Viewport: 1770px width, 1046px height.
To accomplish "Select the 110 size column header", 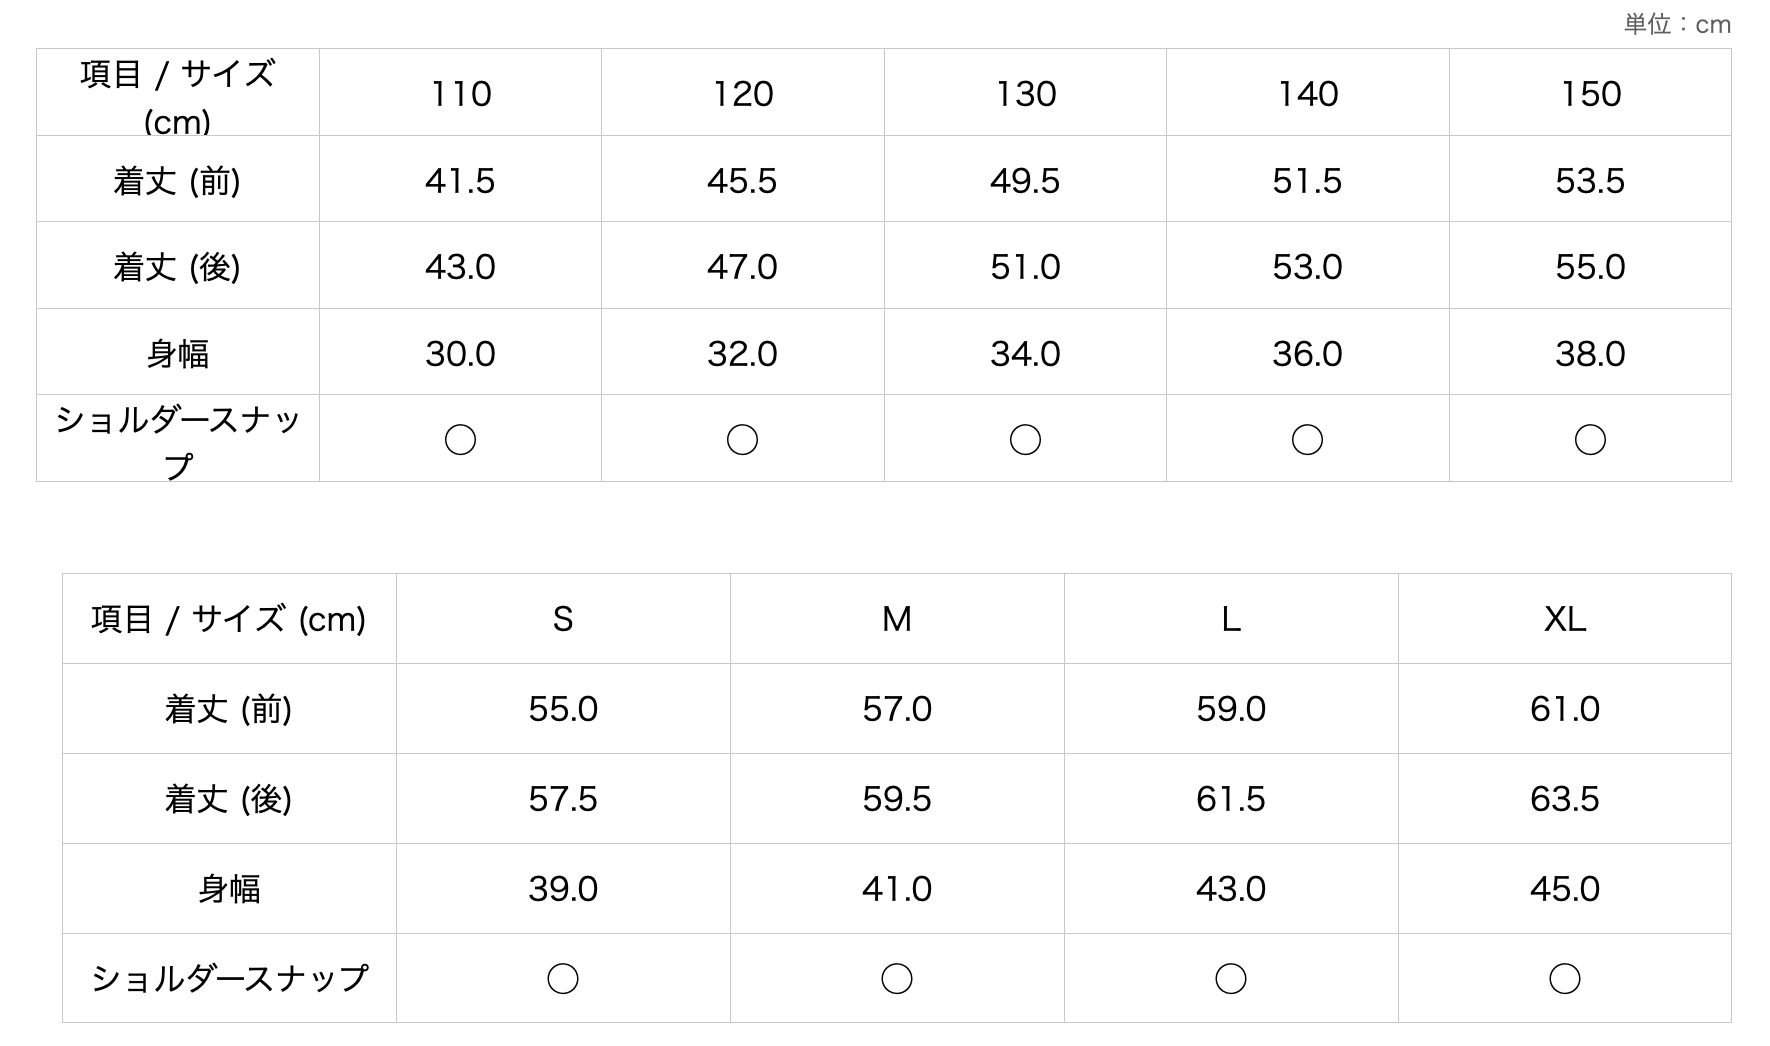I will pyautogui.click(x=460, y=94).
